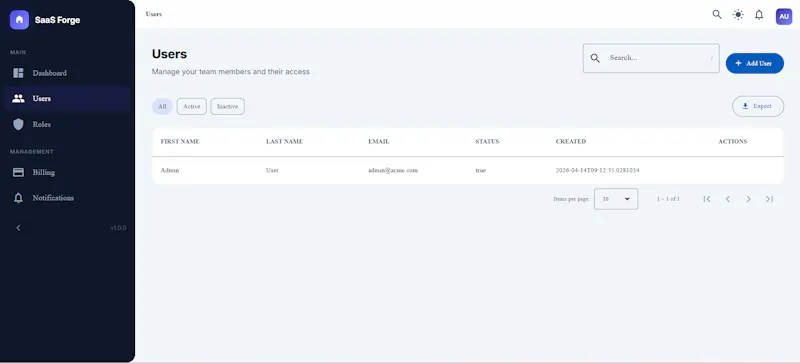Click the 1 – 1 of 1 range label

coord(668,199)
